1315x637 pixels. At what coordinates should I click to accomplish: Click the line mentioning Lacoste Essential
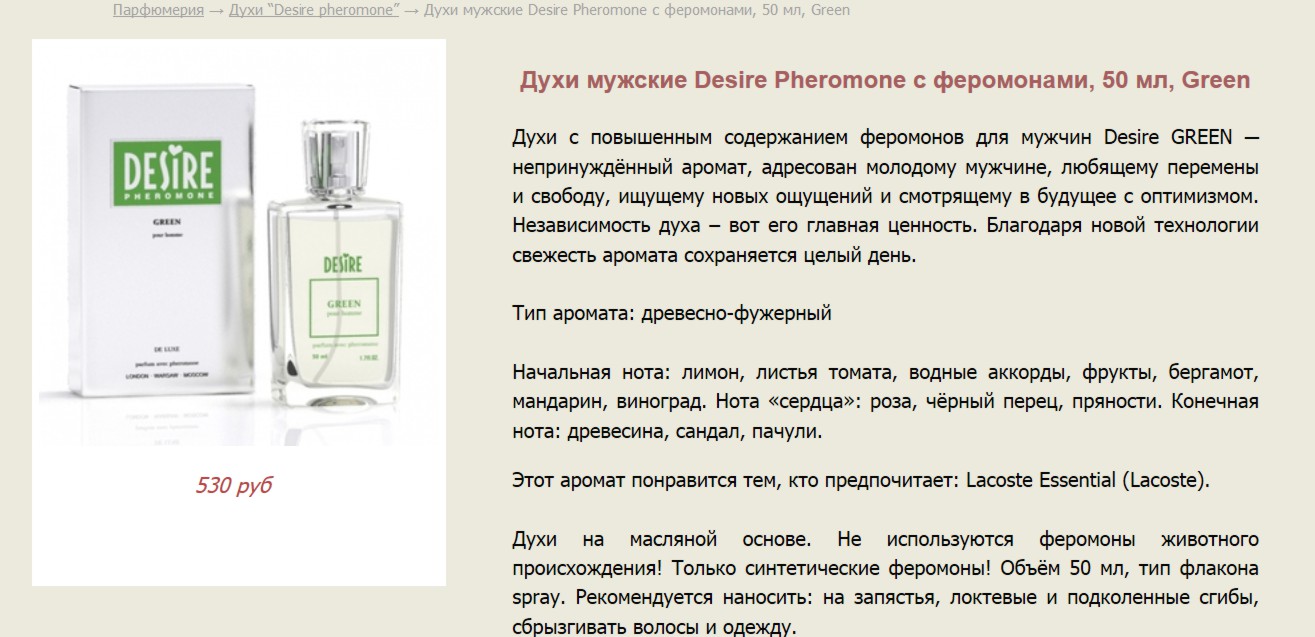[860, 480]
